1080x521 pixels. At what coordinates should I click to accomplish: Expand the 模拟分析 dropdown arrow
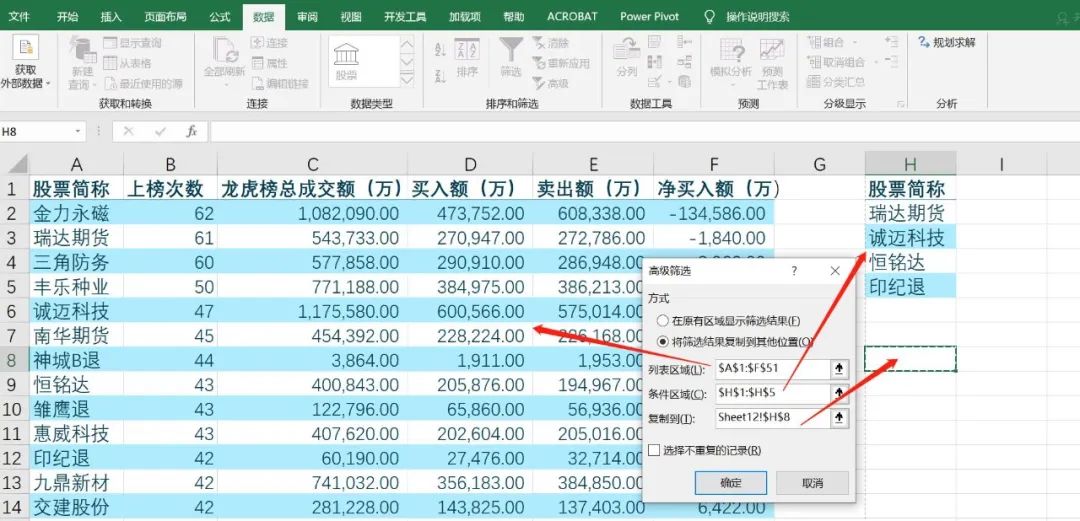tap(731, 85)
